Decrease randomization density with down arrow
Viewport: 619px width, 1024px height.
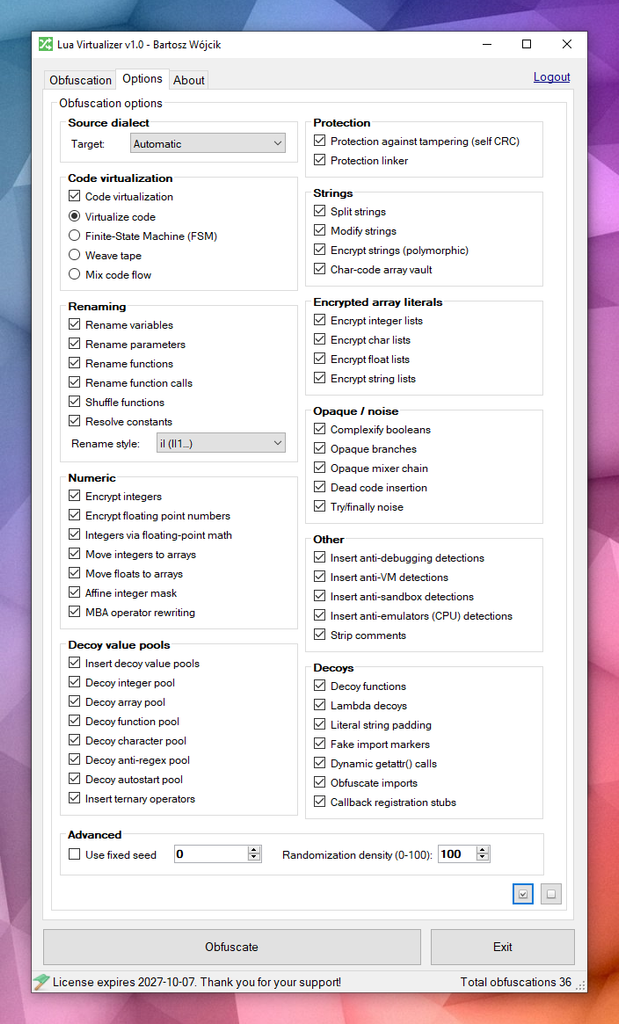pos(483,858)
